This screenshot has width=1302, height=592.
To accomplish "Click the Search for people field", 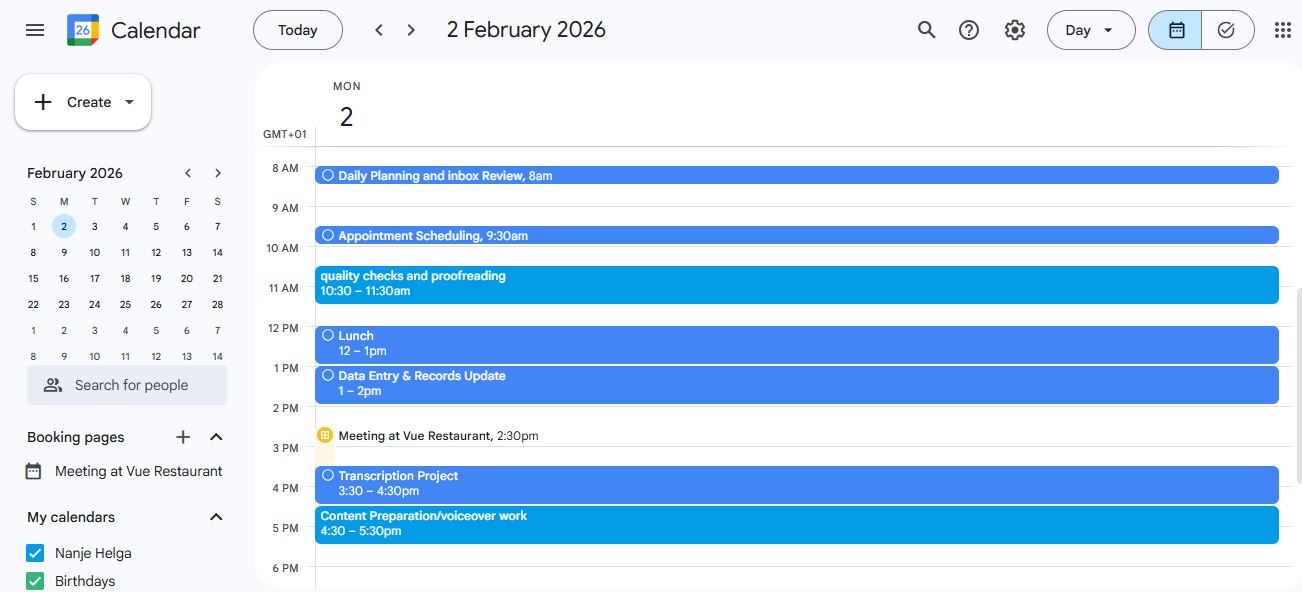I will 127,385.
